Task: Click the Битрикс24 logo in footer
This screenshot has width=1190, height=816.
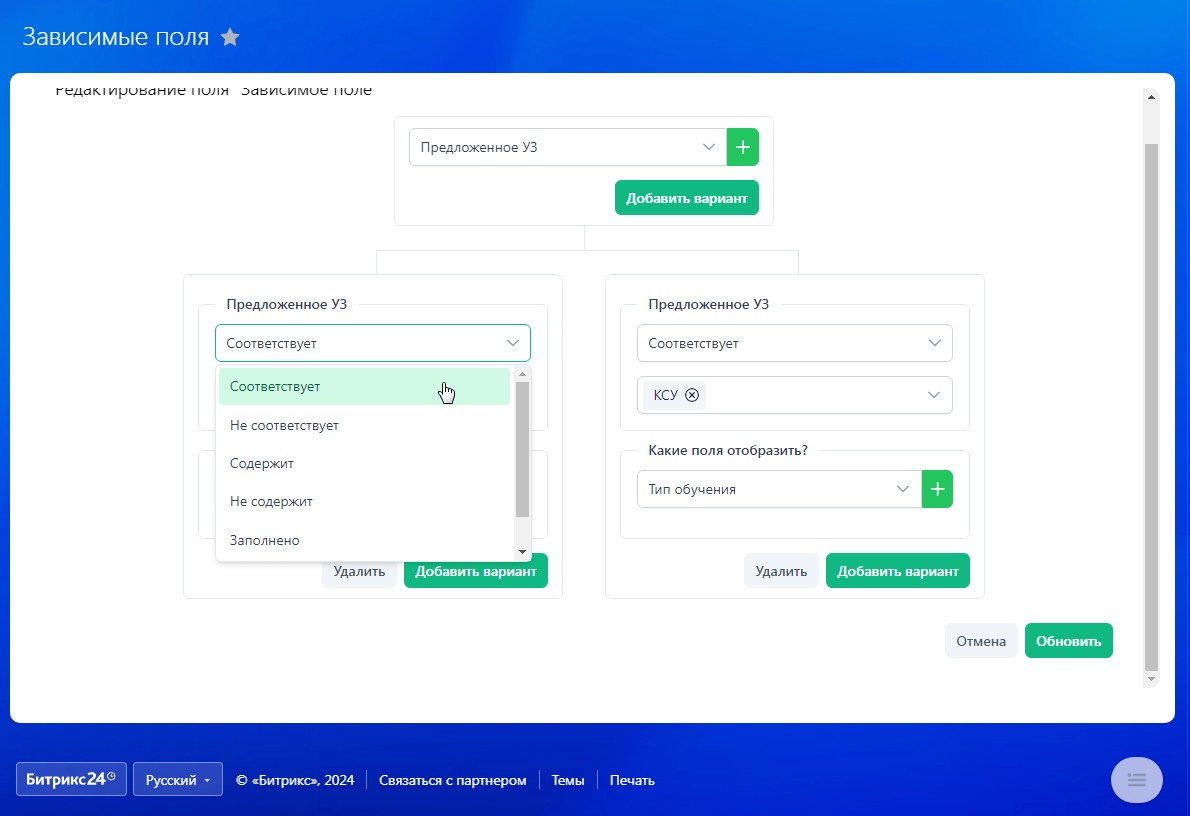Action: [x=71, y=780]
